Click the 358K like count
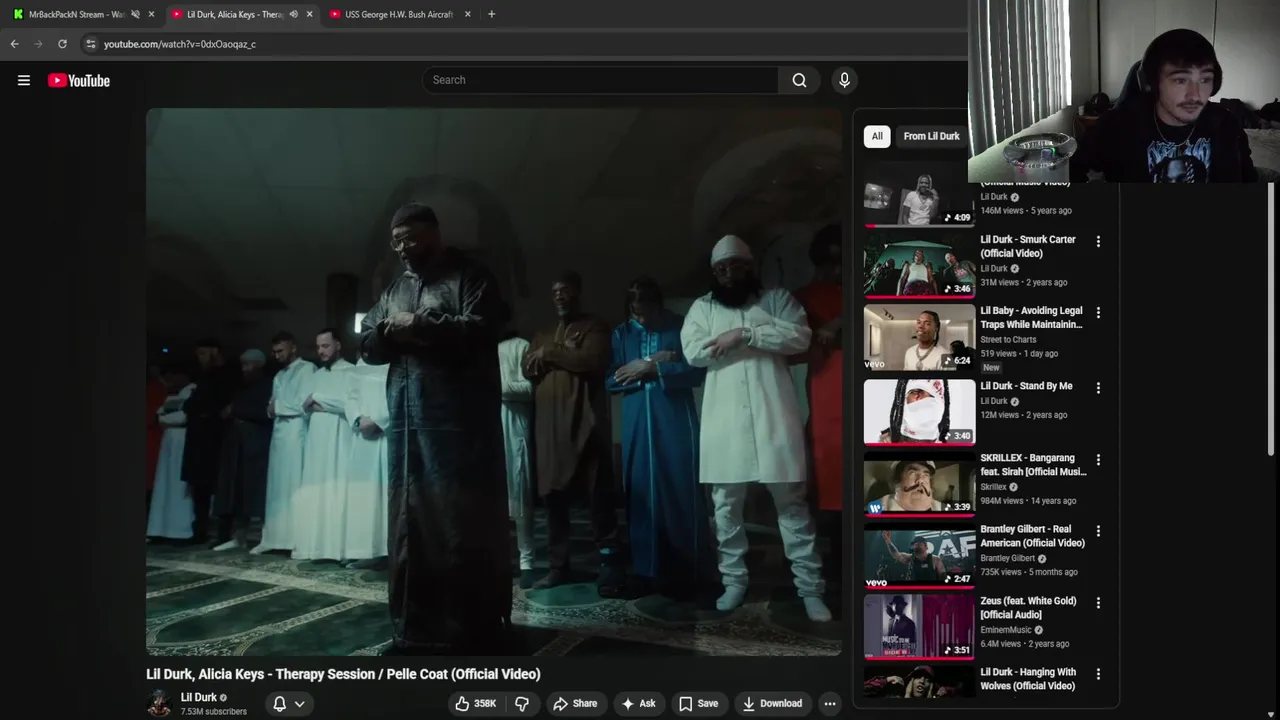The height and width of the screenshot is (720, 1280). pos(485,704)
